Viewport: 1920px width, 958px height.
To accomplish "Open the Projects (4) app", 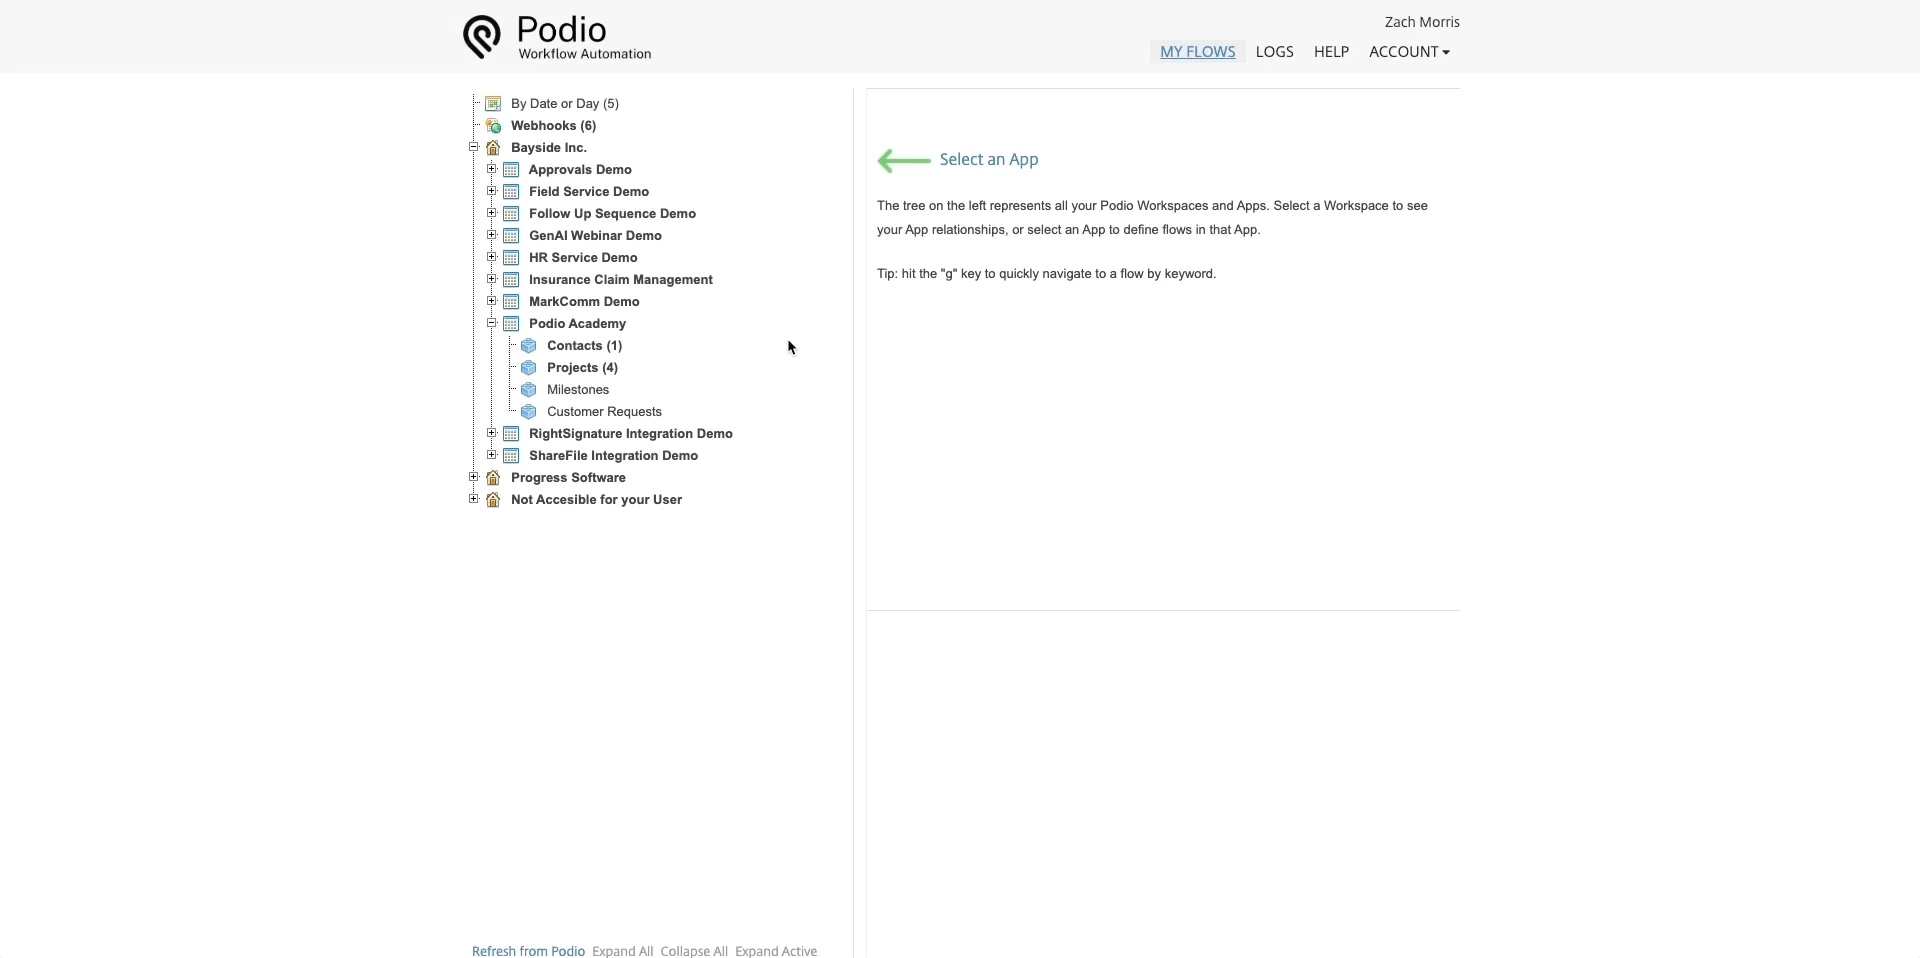I will 582,368.
